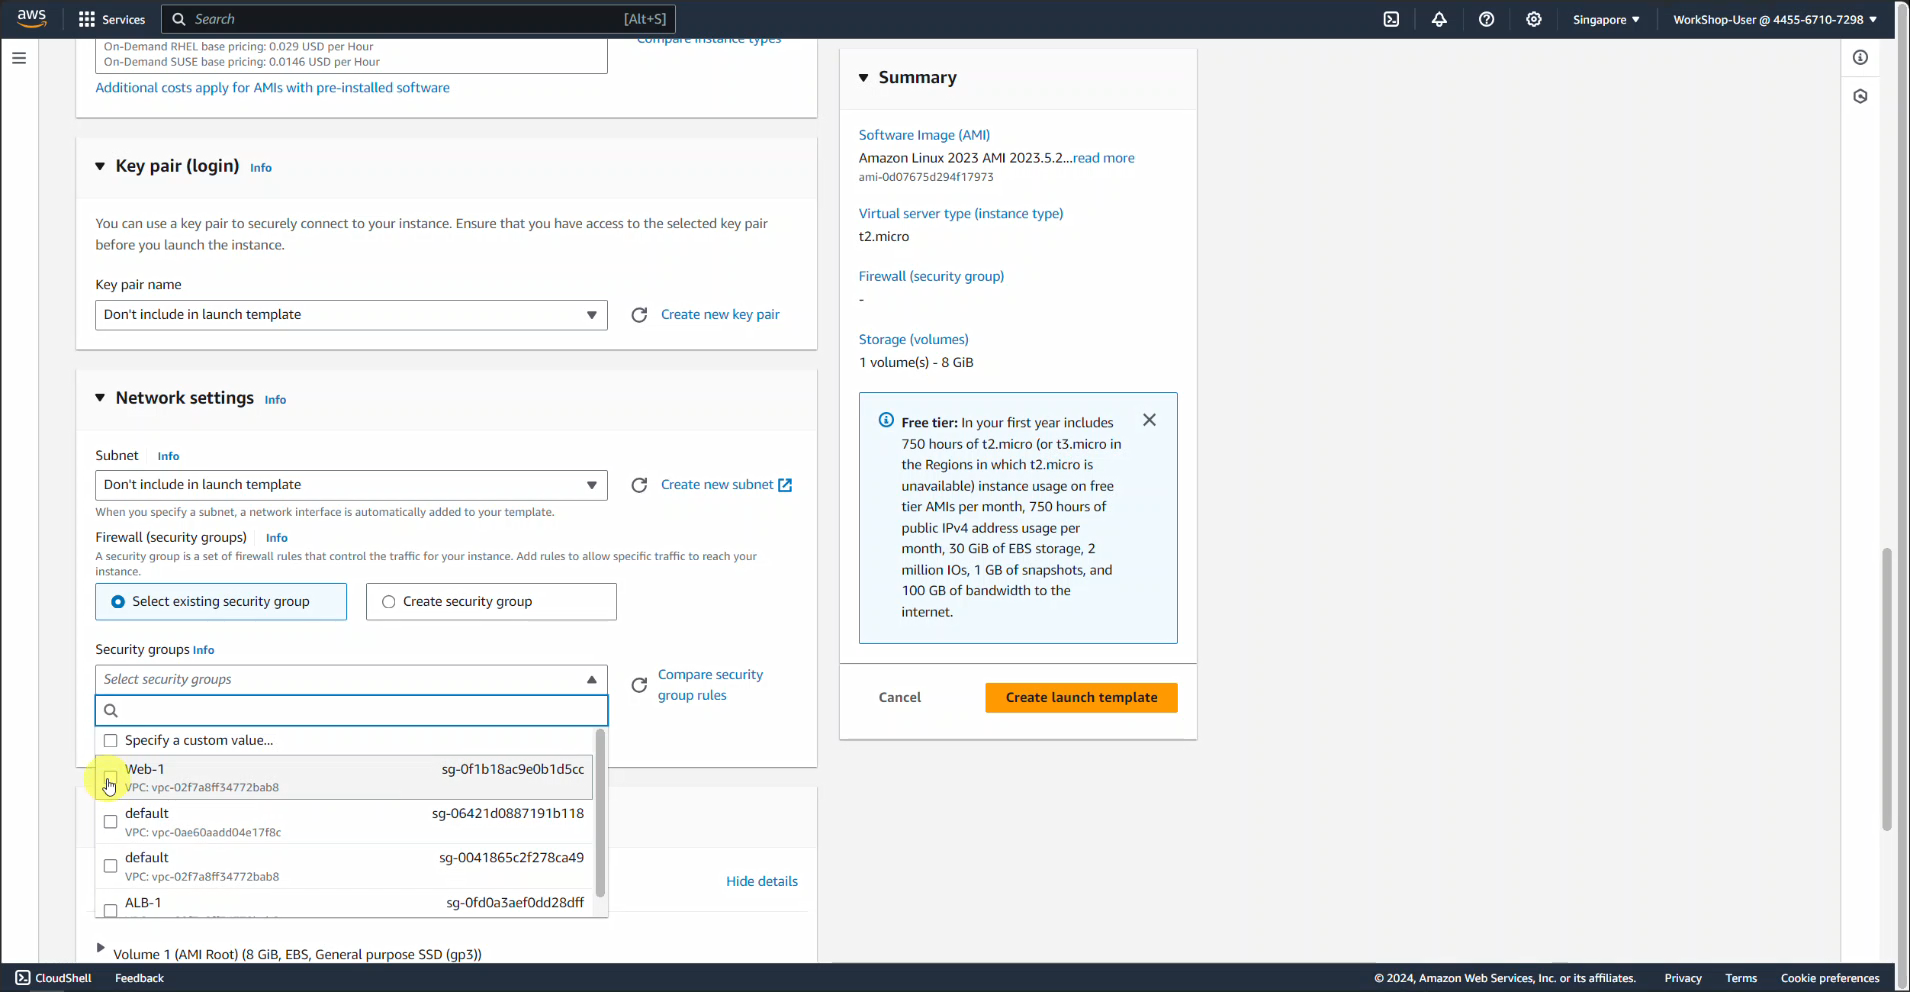The image size is (1910, 992).
Task: Open Info link next to Subnet
Action: (168, 456)
